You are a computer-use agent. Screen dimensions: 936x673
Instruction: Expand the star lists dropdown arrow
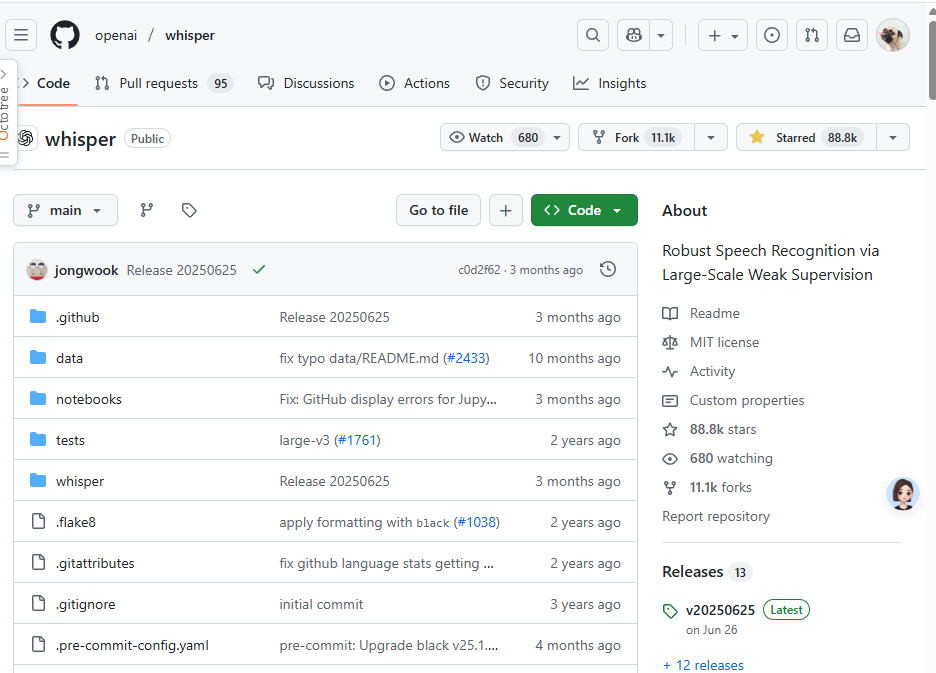coord(892,137)
